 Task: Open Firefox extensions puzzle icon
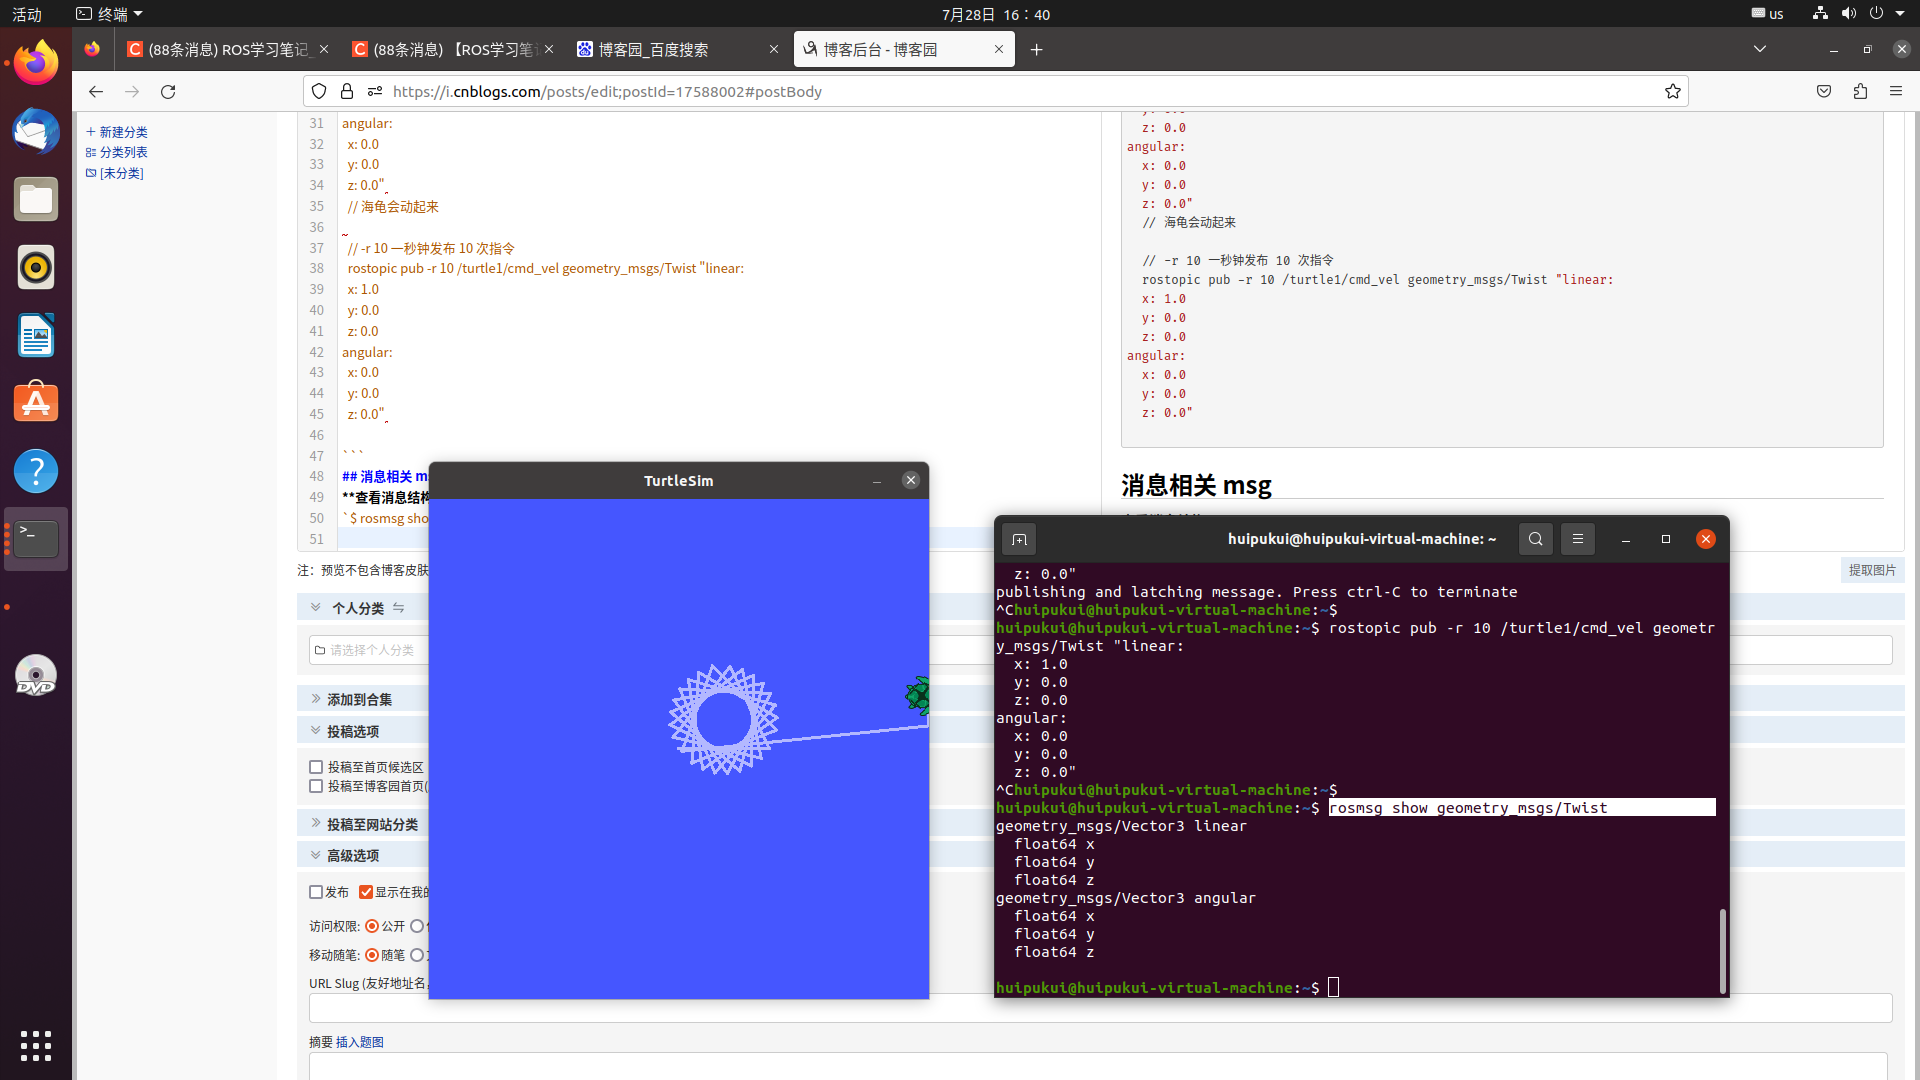(1860, 91)
